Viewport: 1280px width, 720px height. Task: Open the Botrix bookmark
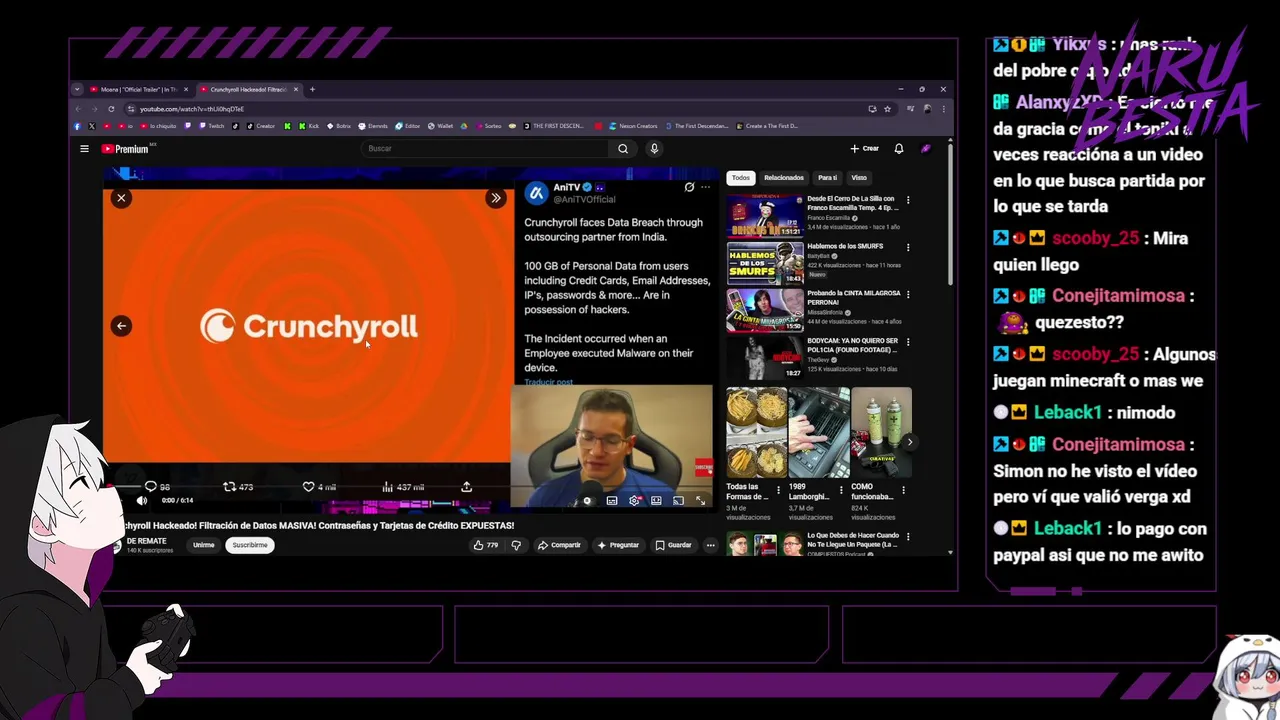(339, 126)
